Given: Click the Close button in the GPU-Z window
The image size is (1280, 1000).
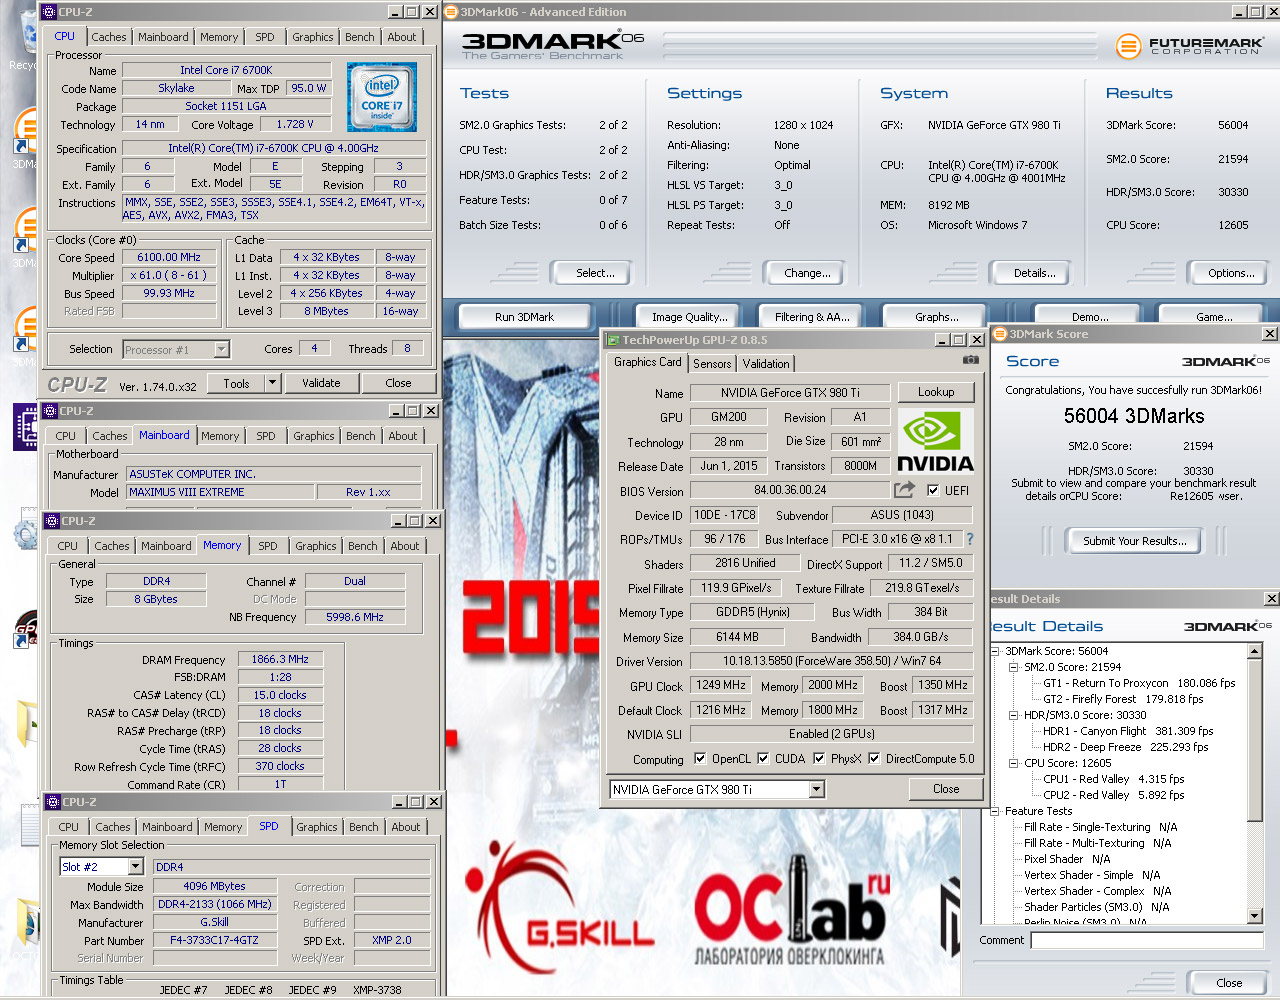Looking at the screenshot, I should click(946, 789).
